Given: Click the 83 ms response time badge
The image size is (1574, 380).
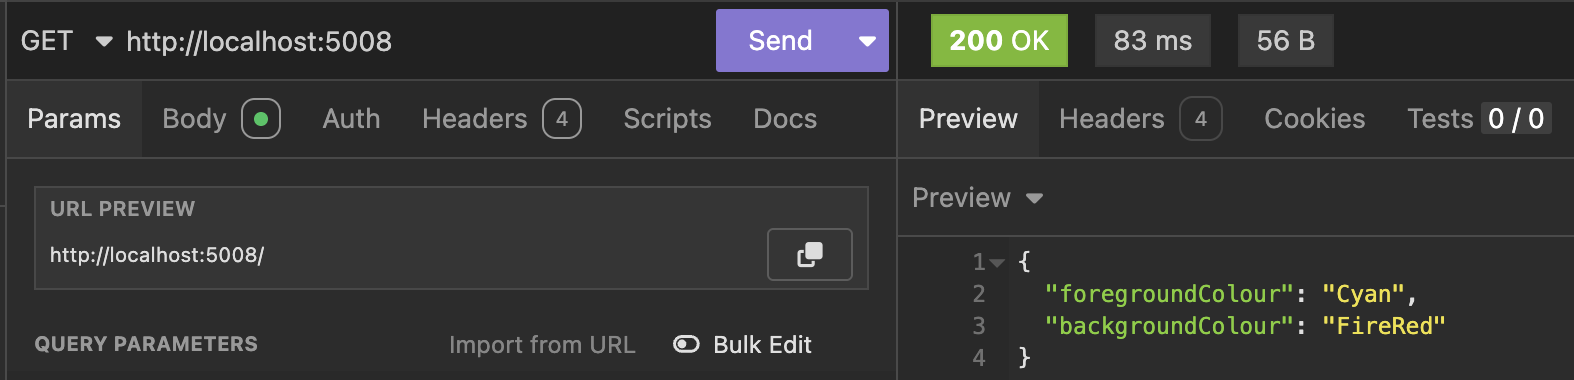Looking at the screenshot, I should (1152, 41).
